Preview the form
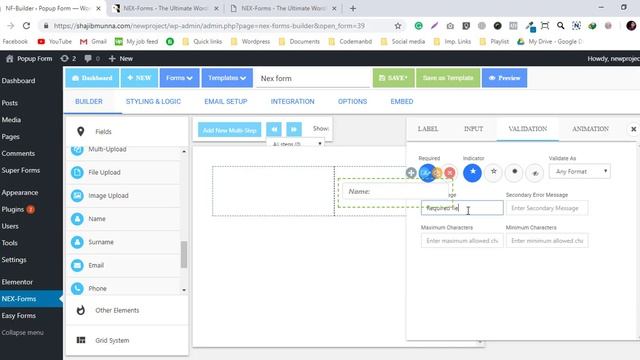 click(x=504, y=78)
